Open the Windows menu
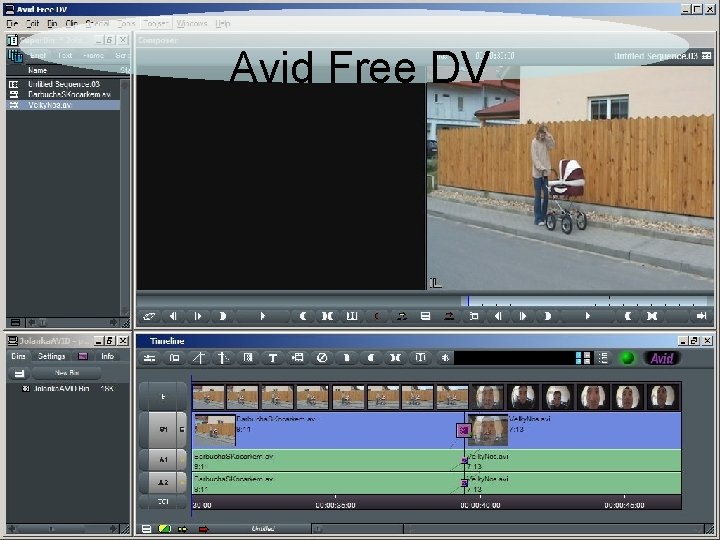720x540 pixels. click(192, 23)
